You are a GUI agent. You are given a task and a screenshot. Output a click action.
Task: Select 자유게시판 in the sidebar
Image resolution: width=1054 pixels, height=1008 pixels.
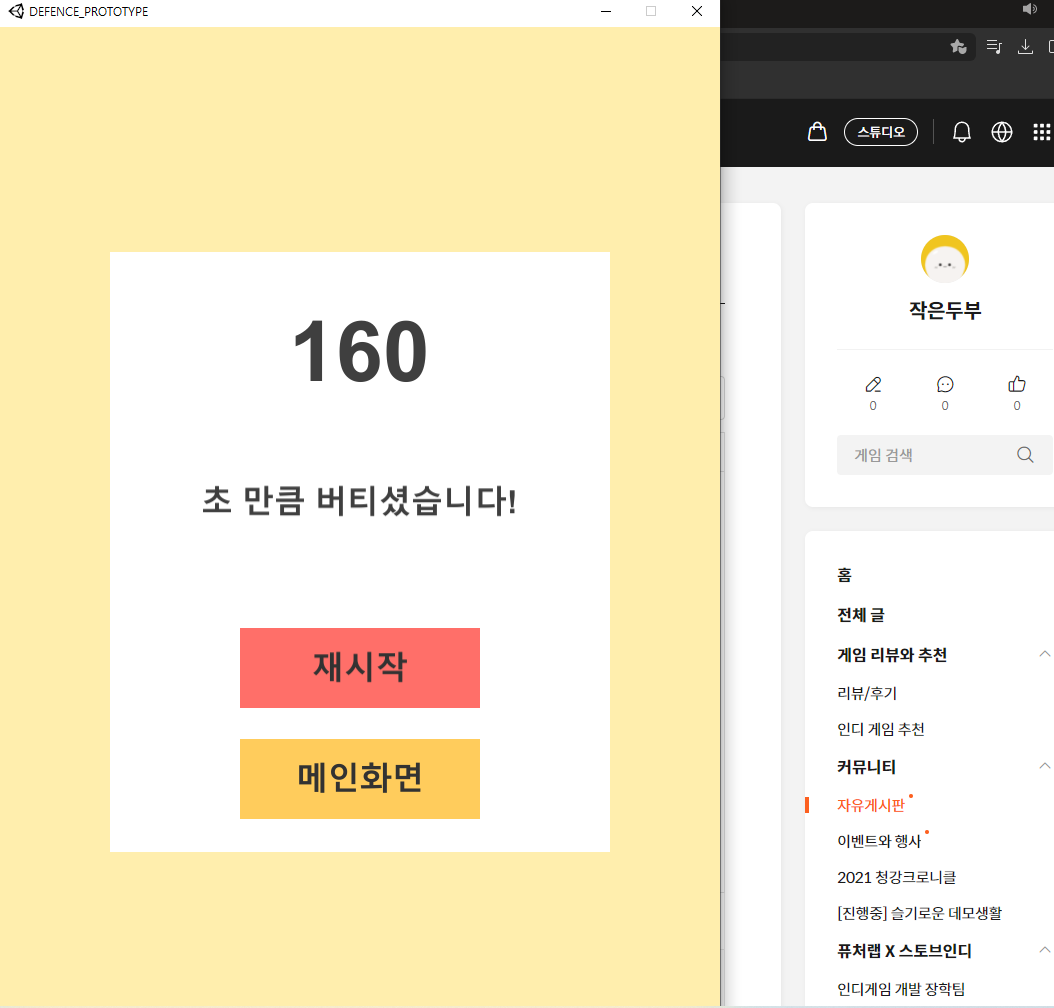[x=870, y=805]
